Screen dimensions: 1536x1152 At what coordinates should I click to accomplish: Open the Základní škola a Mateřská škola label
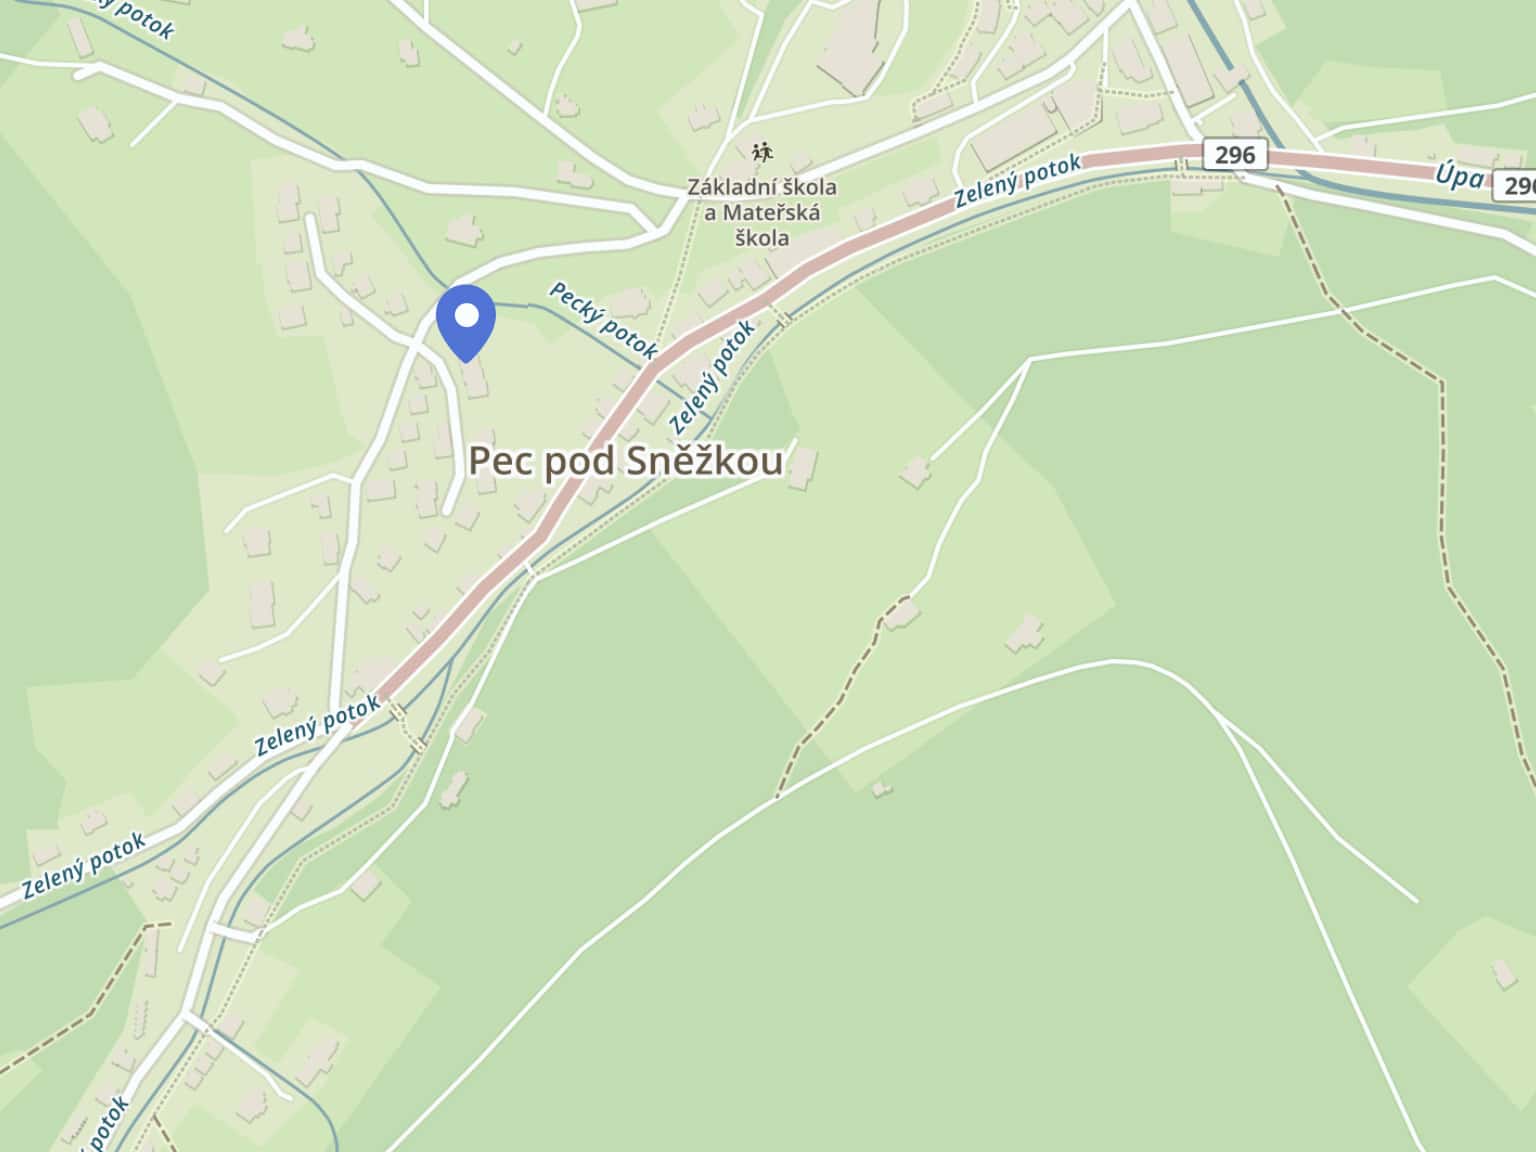pos(762,212)
